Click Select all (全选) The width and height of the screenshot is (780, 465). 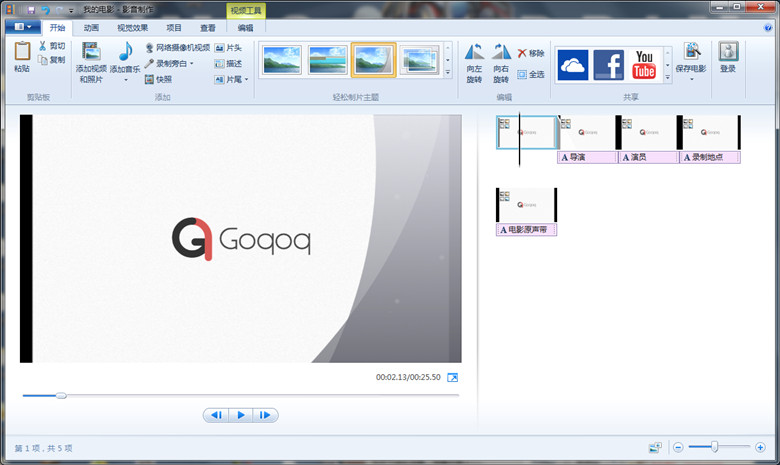click(530, 75)
